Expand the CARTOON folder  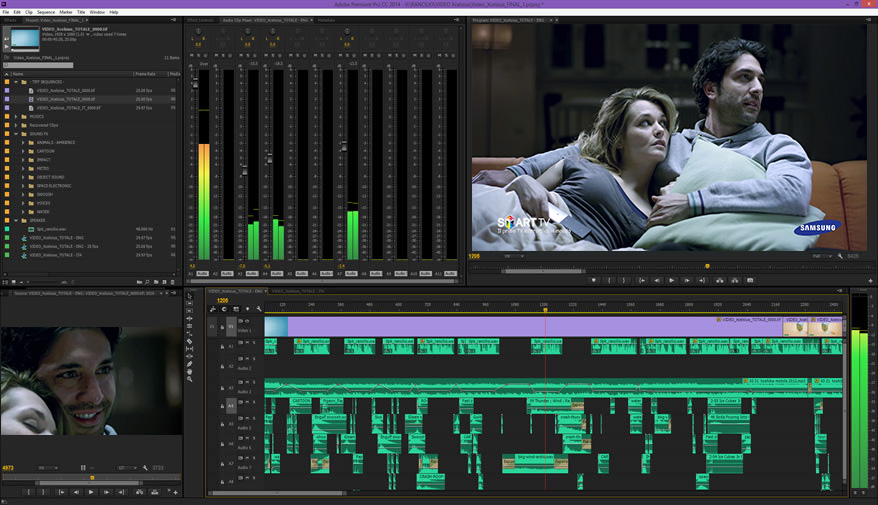click(x=23, y=151)
